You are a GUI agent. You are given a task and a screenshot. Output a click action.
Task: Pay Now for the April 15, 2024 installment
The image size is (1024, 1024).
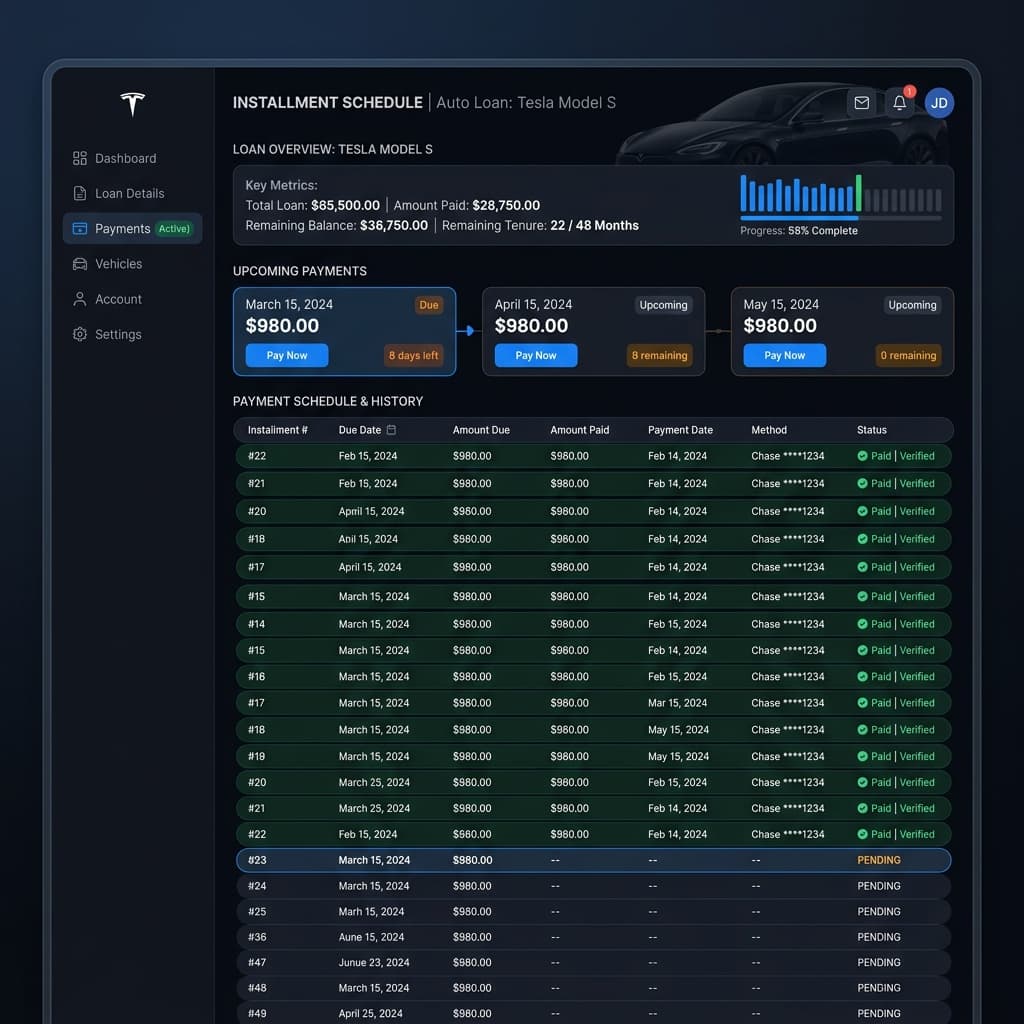coord(536,355)
